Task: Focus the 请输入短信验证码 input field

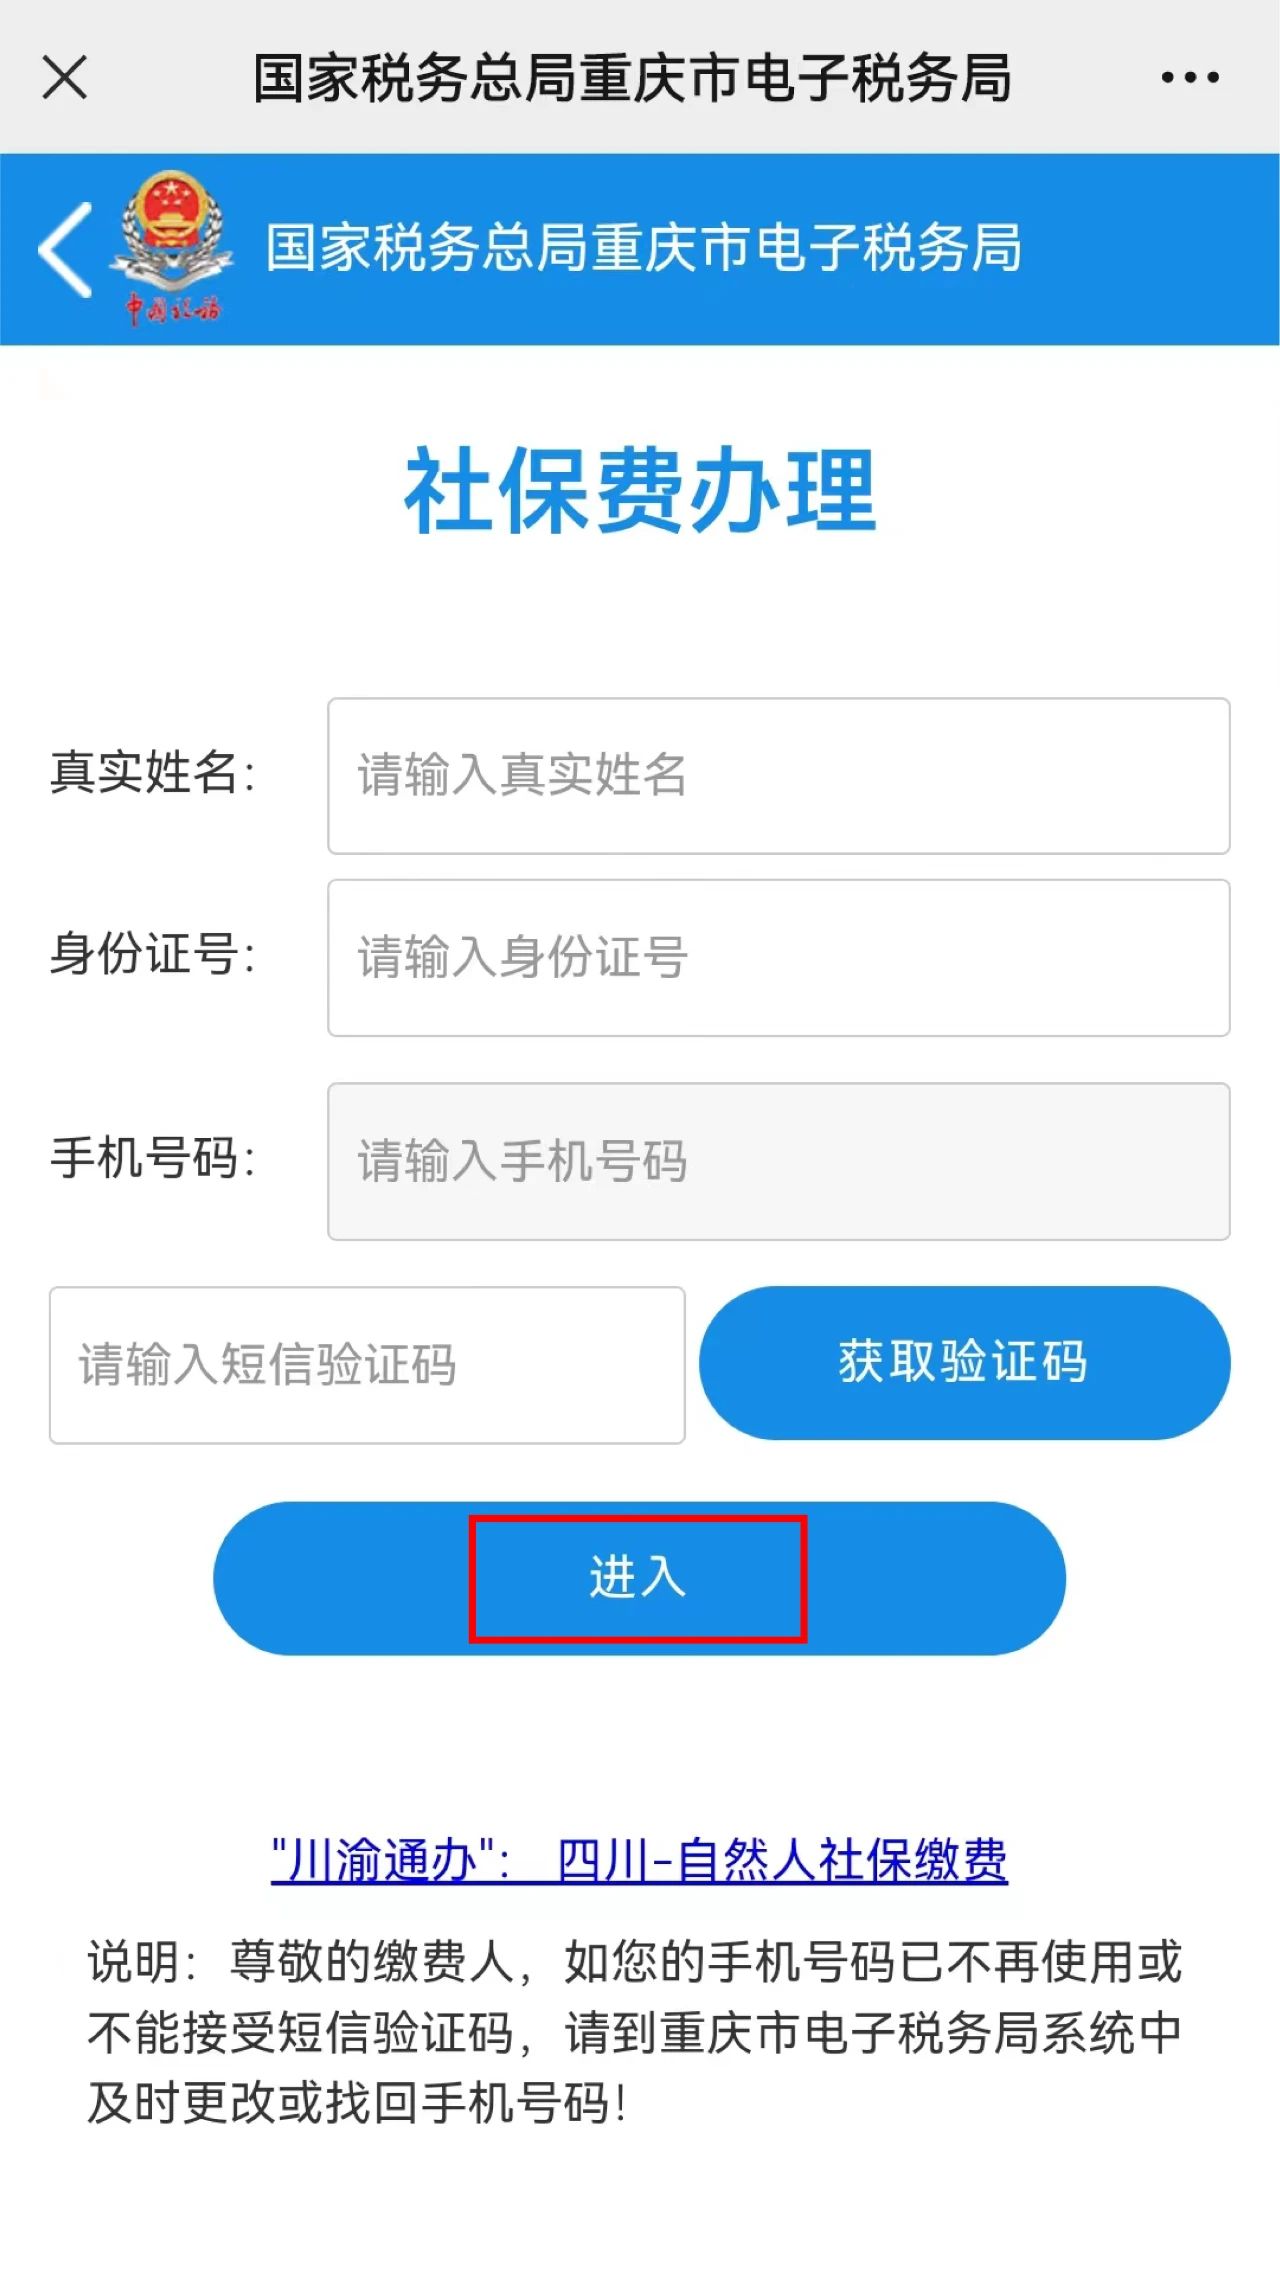Action: (x=367, y=1365)
